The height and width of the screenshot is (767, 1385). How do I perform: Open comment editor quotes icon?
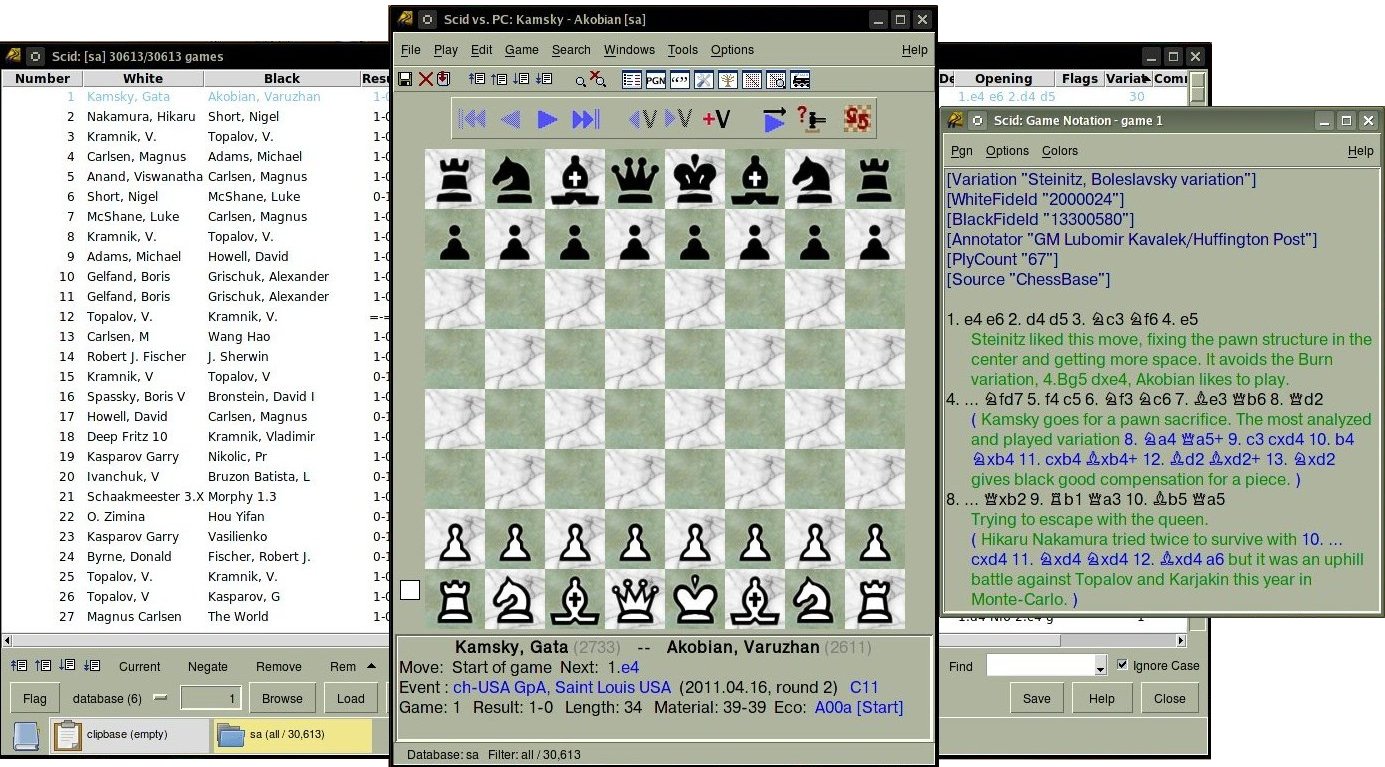680,80
